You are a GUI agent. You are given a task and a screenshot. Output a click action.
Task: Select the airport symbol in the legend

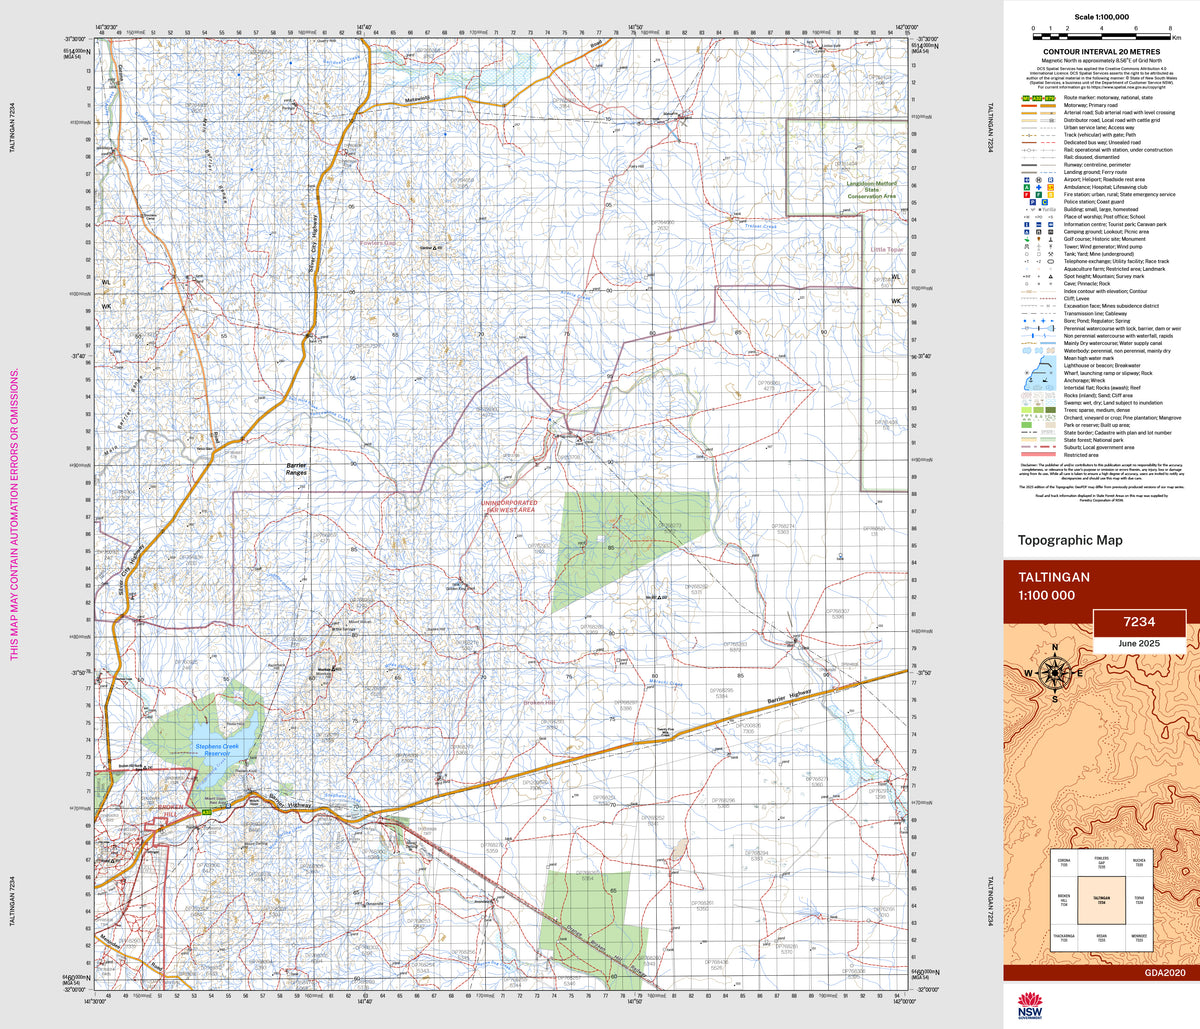point(1027,180)
